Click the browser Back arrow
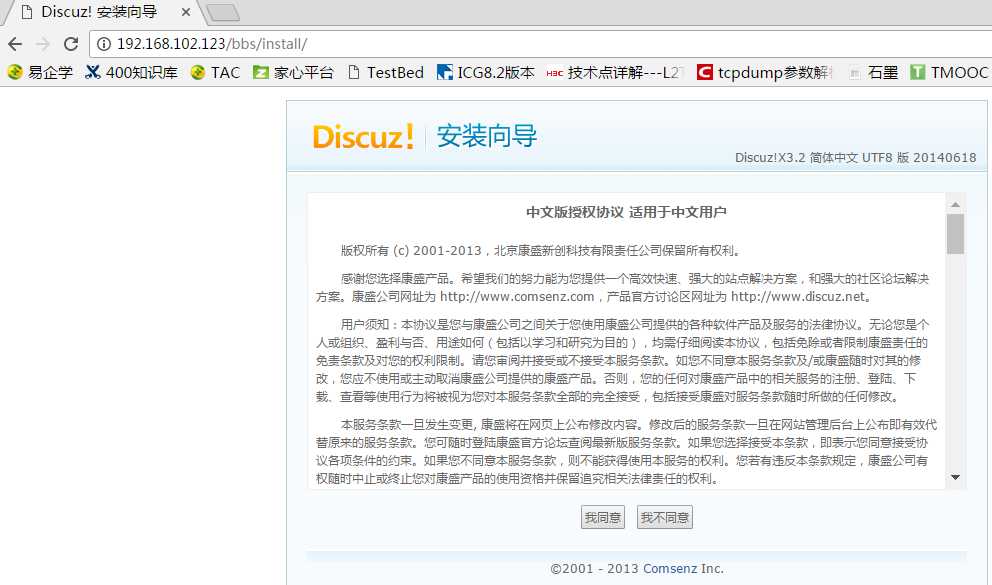The image size is (992, 585). (15, 44)
